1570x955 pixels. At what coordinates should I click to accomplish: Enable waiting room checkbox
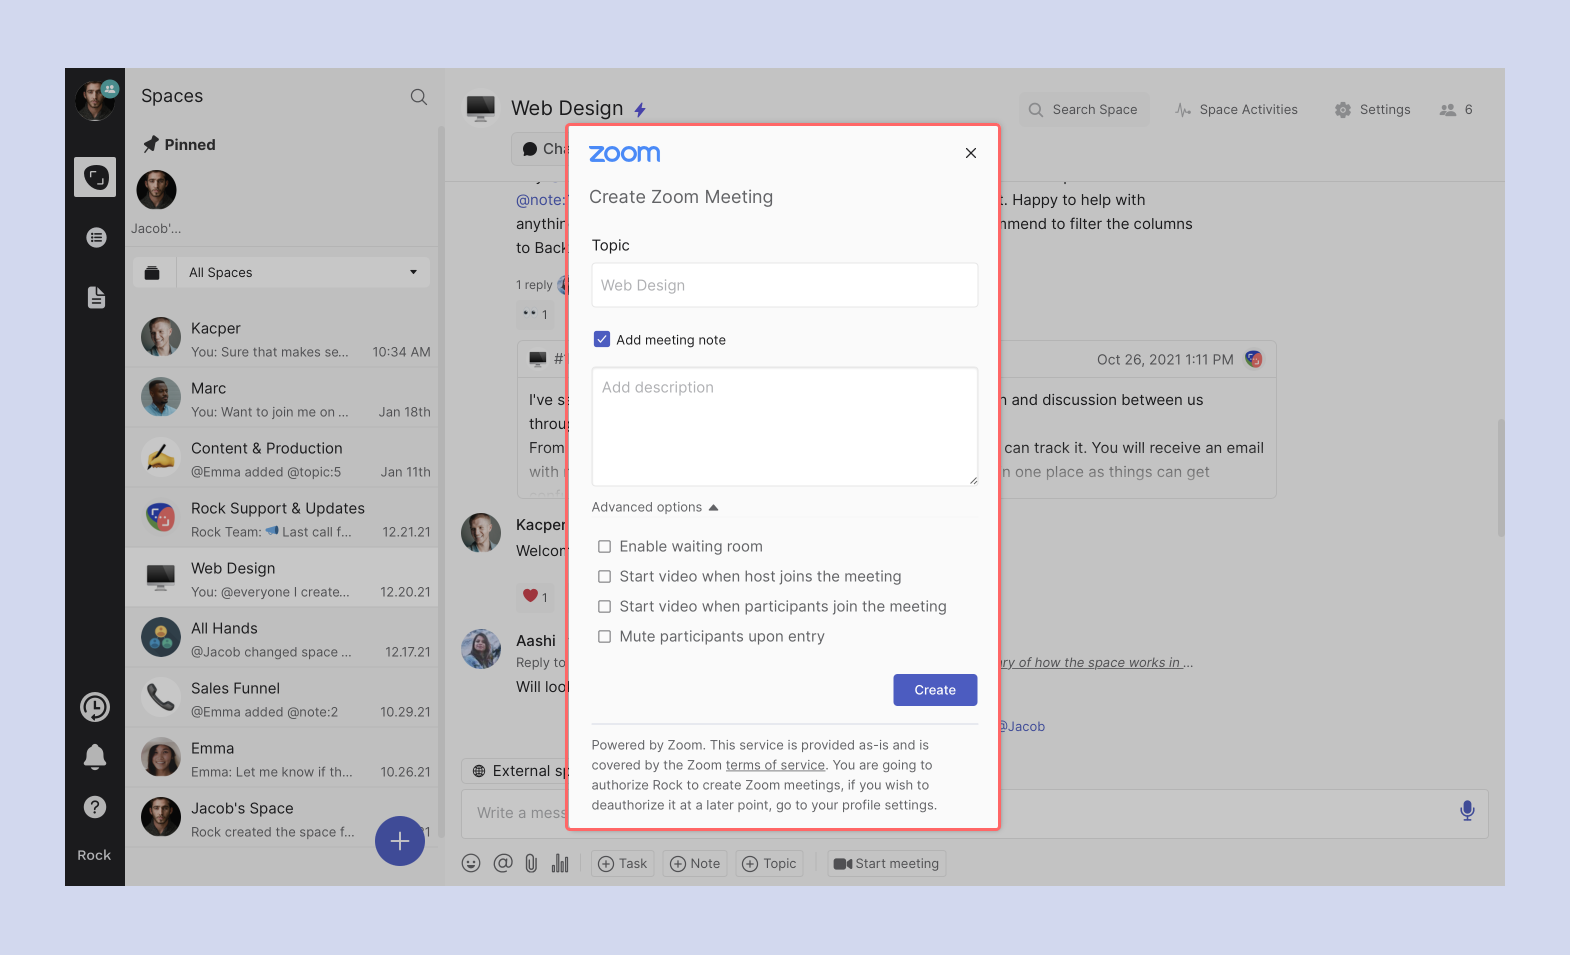click(604, 547)
